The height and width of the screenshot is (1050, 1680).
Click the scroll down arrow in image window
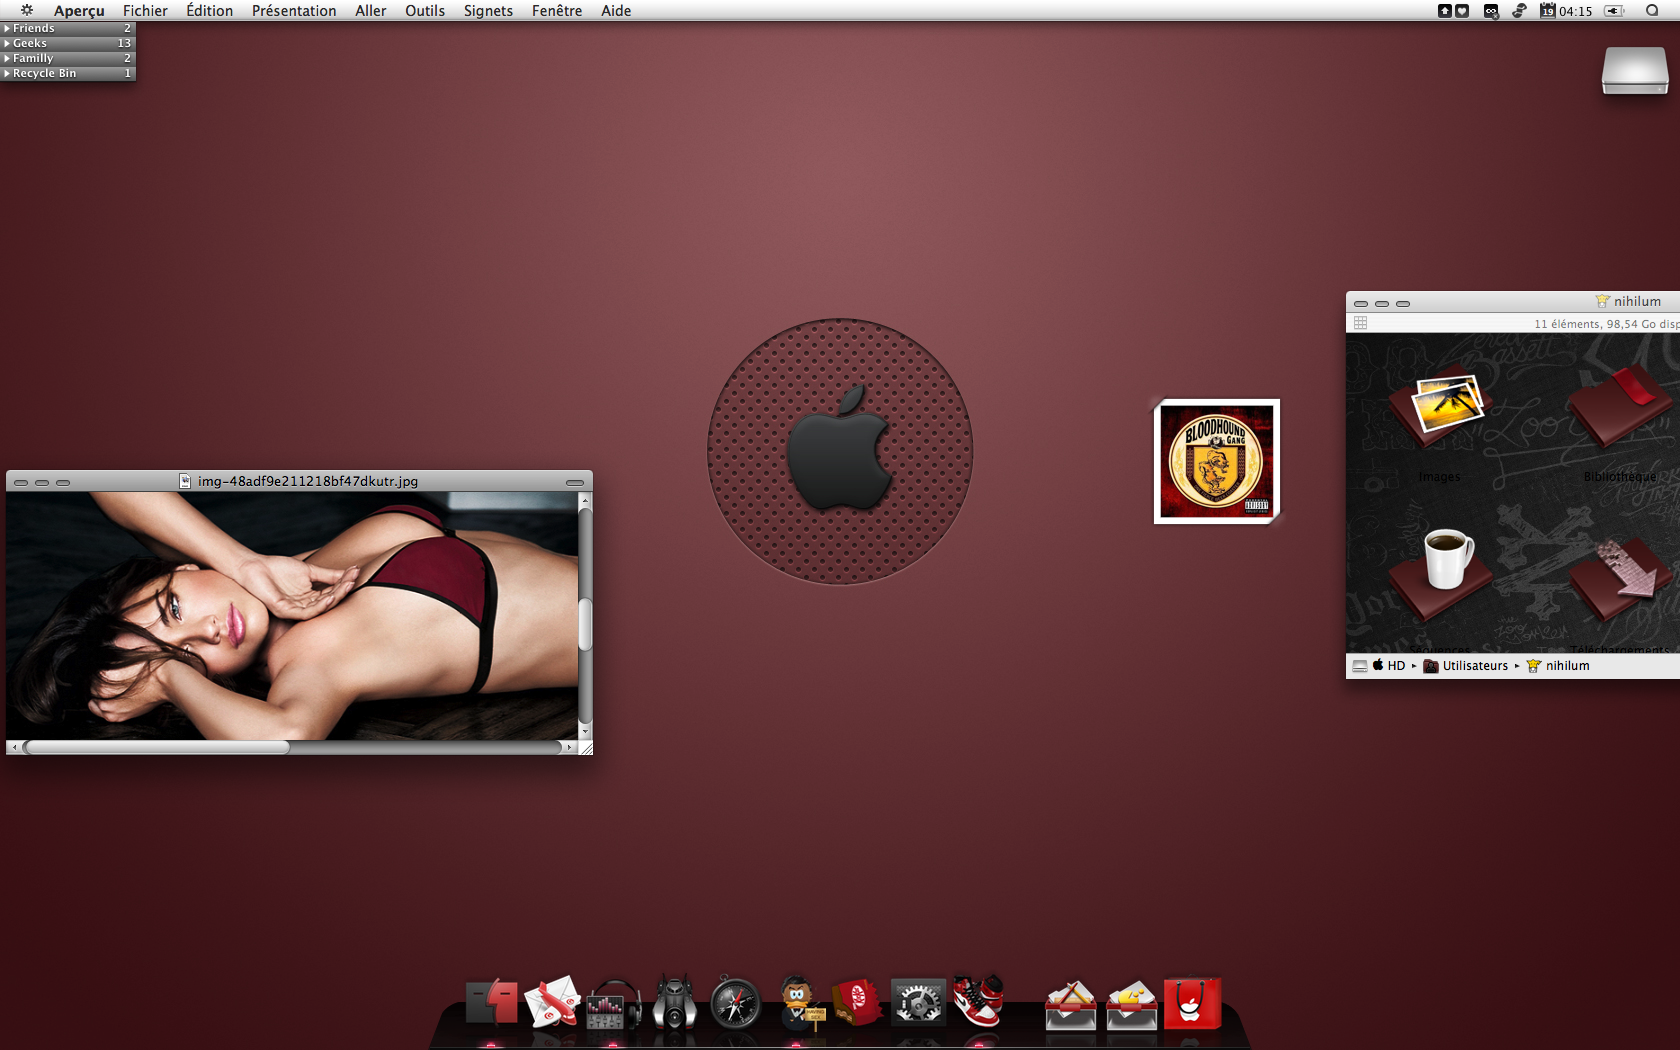click(x=585, y=731)
